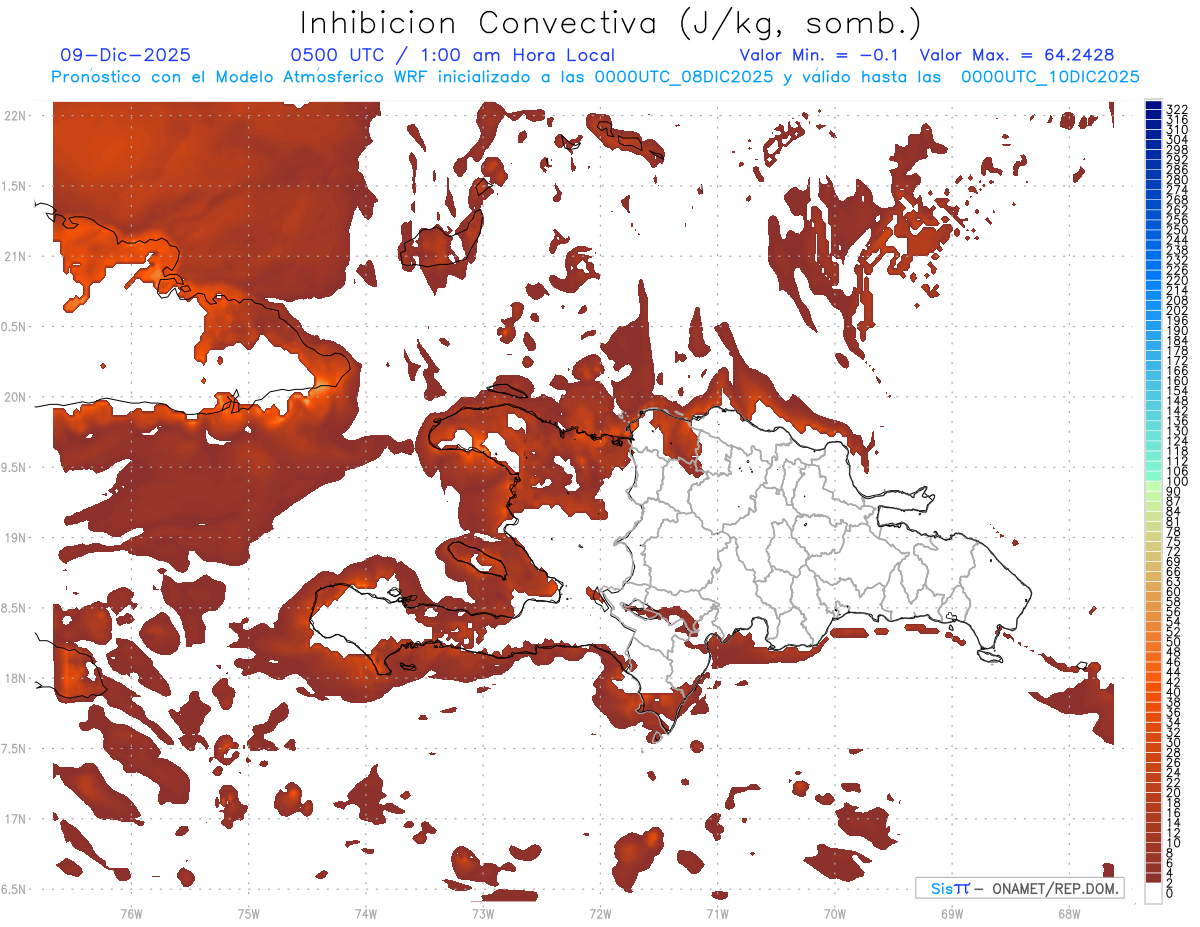The height and width of the screenshot is (927, 1200).
Task: Click latitude label '20N' on the left axis
Action: pyautogui.click(x=13, y=397)
